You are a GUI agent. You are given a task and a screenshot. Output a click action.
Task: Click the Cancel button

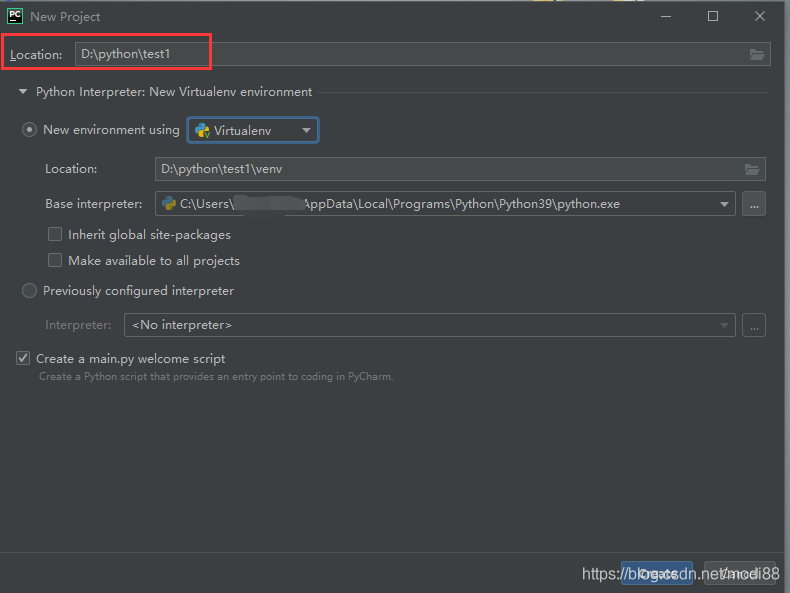click(x=740, y=573)
